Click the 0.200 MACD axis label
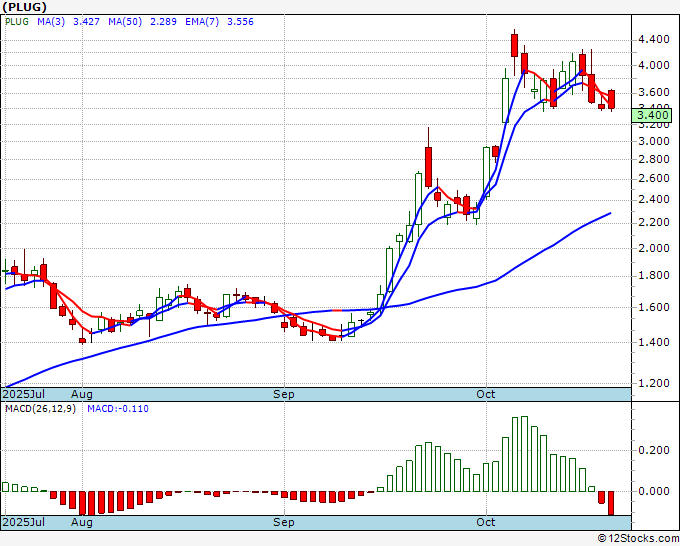 [x=654, y=450]
